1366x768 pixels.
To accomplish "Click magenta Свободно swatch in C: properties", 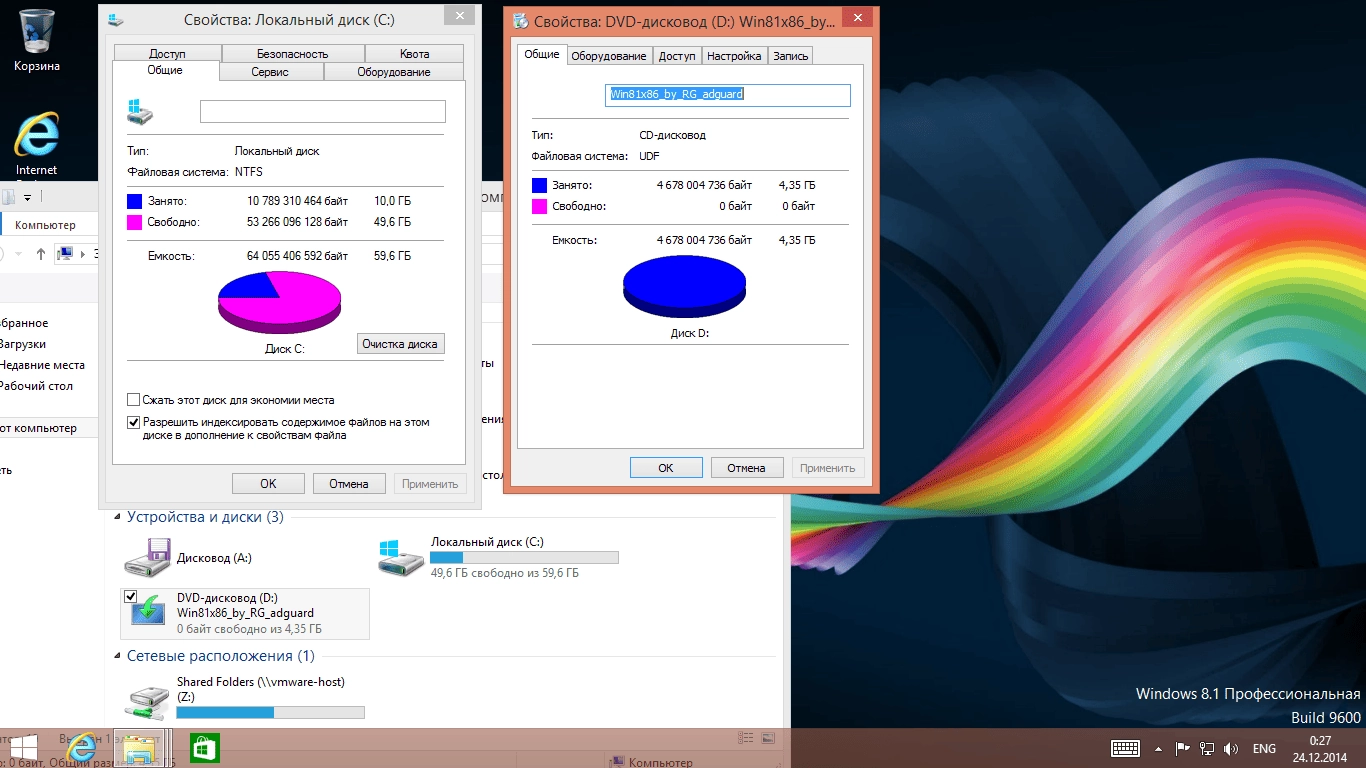I will pyautogui.click(x=135, y=222).
